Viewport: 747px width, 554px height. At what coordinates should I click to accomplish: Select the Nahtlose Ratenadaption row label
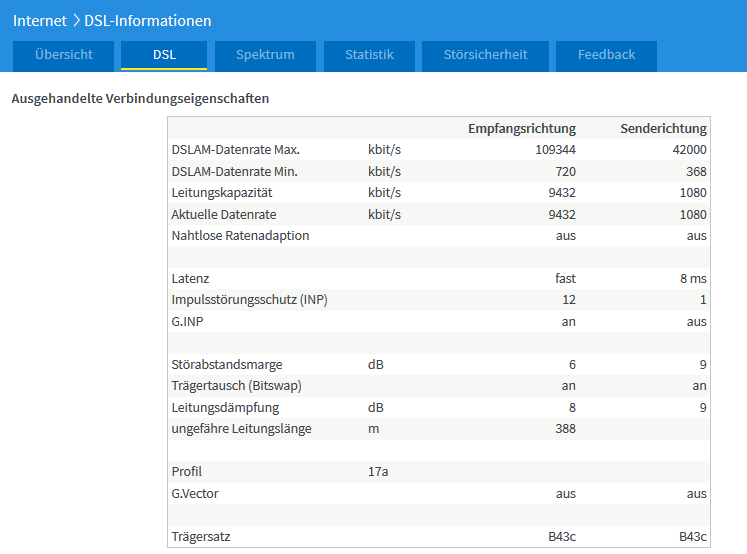(x=240, y=236)
